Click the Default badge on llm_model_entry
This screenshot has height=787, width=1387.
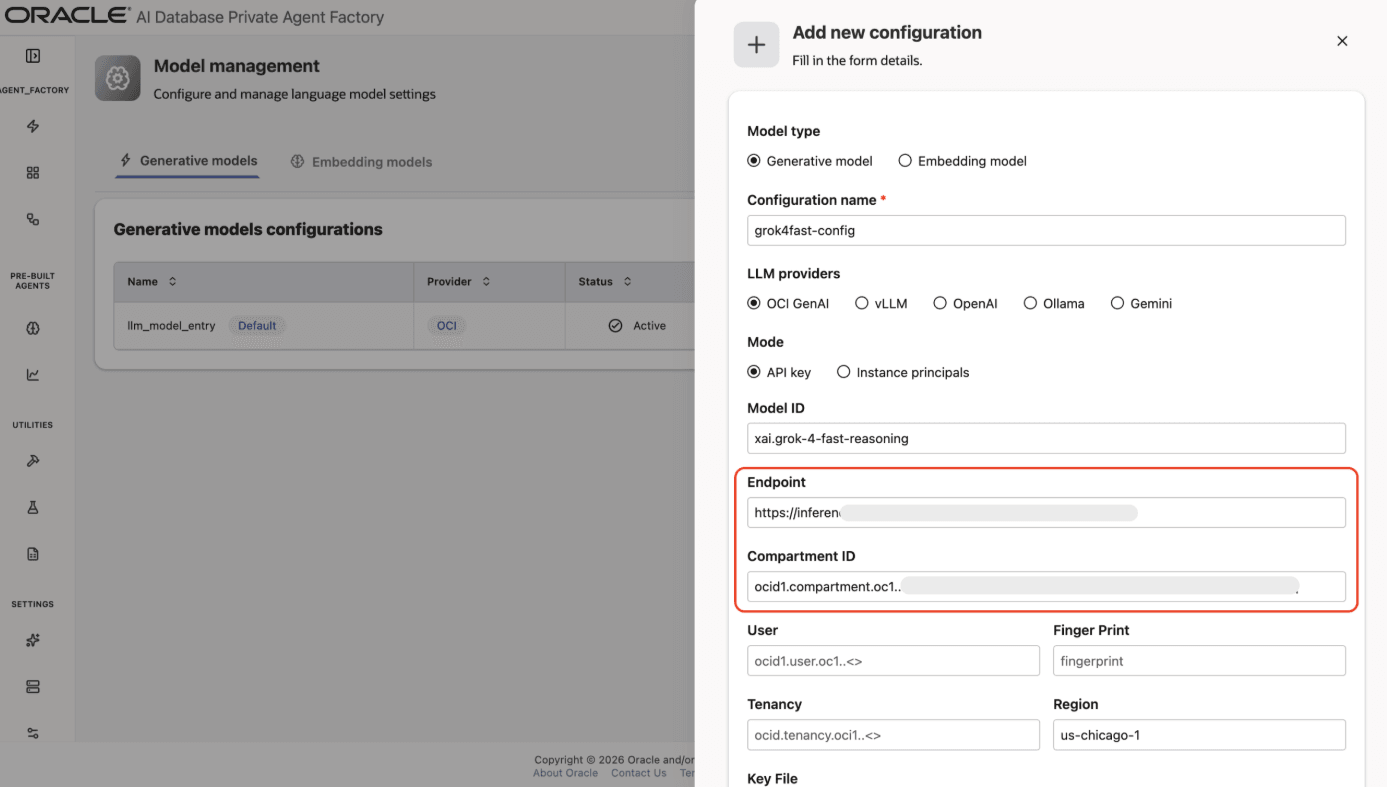(x=257, y=325)
